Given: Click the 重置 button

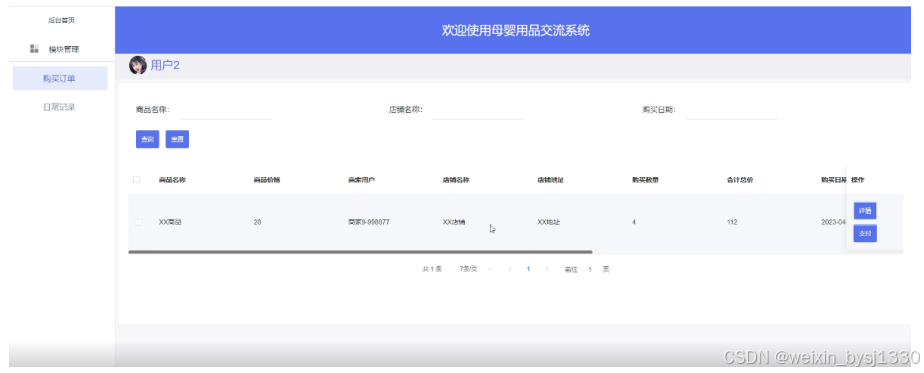Looking at the screenshot, I should 177,140.
